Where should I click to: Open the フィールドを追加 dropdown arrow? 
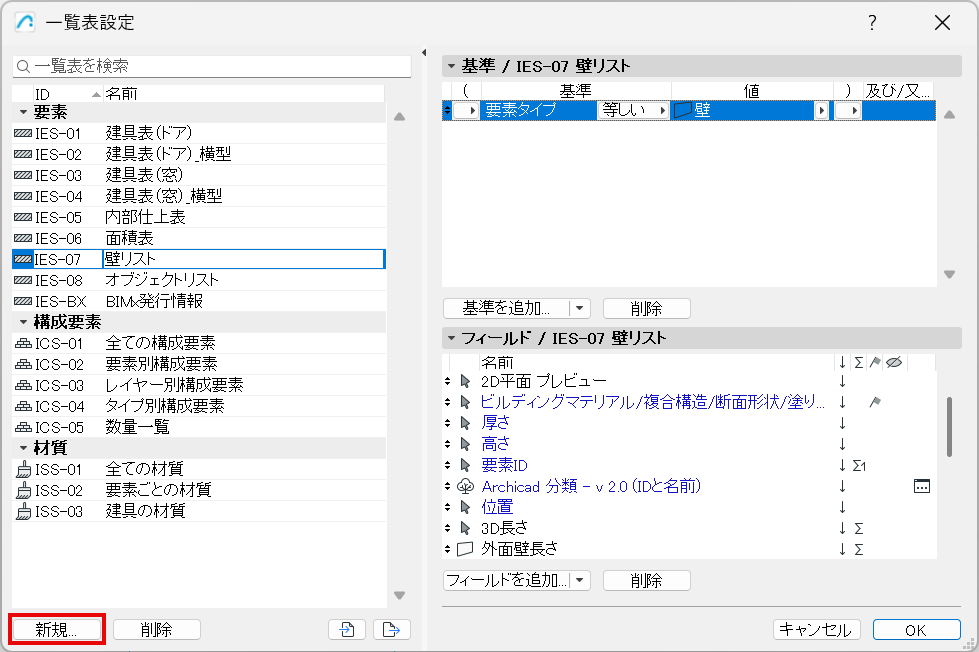[x=580, y=580]
